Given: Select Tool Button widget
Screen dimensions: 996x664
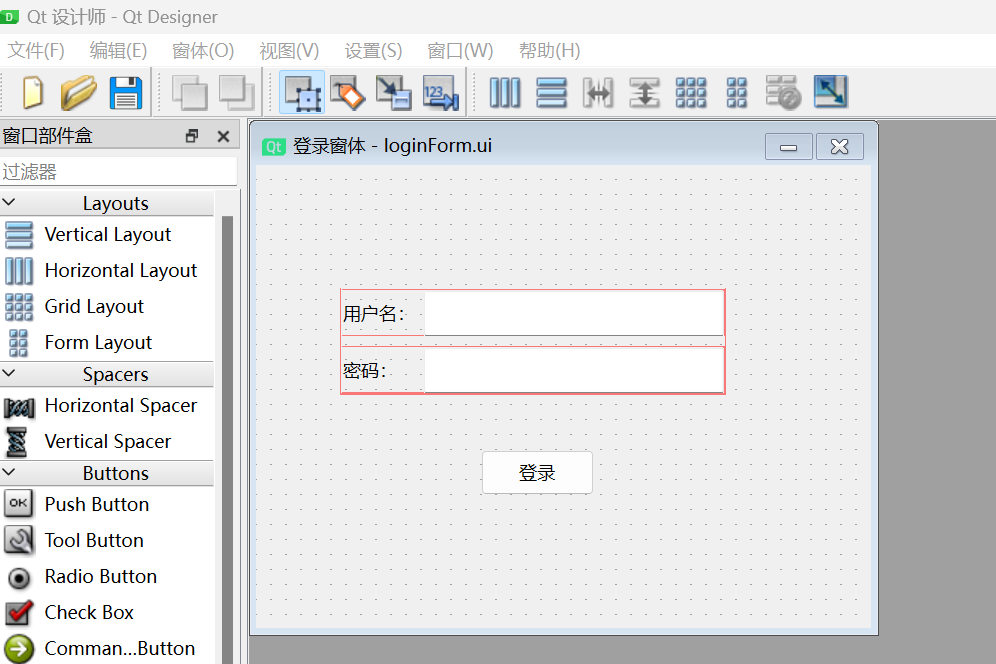Looking at the screenshot, I should pyautogui.click(x=107, y=541).
